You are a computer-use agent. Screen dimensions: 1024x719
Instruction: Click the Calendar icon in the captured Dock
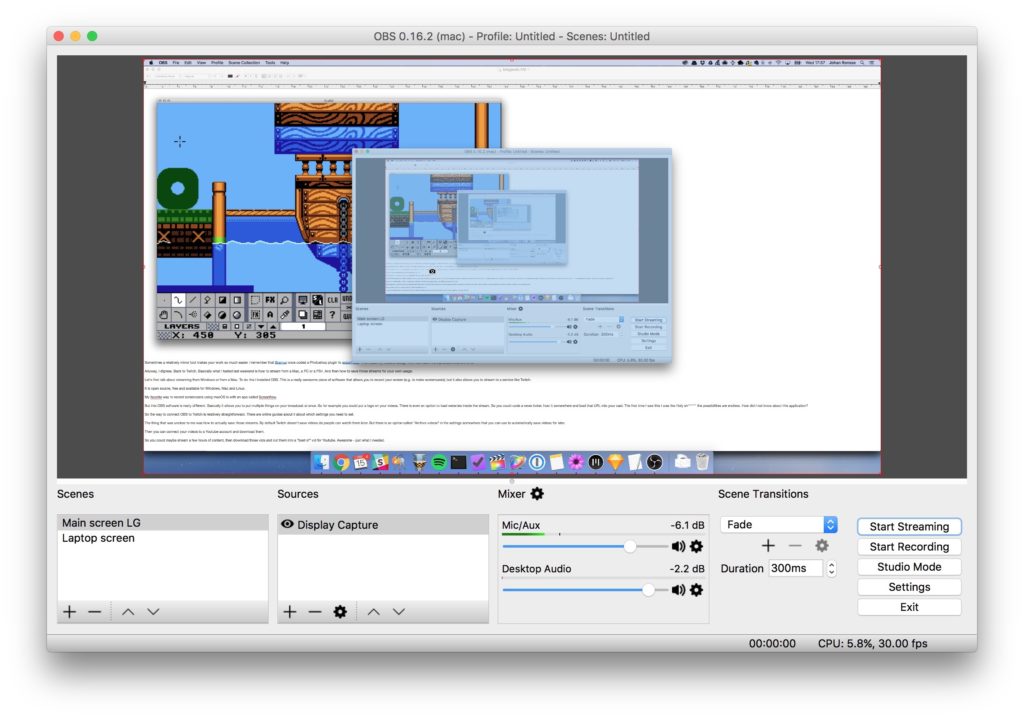click(x=360, y=462)
